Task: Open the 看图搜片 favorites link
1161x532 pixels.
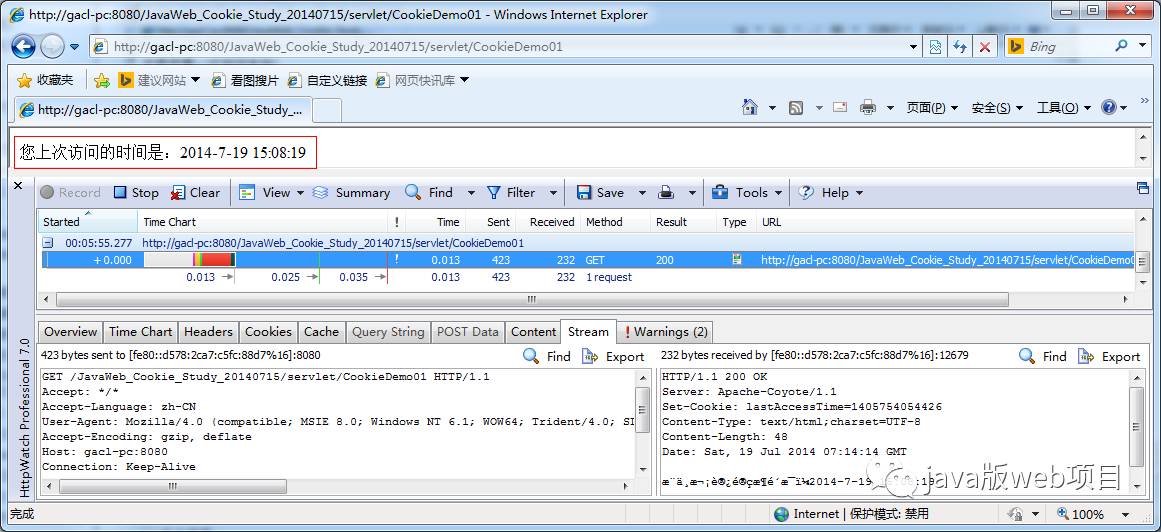Action: (244, 80)
